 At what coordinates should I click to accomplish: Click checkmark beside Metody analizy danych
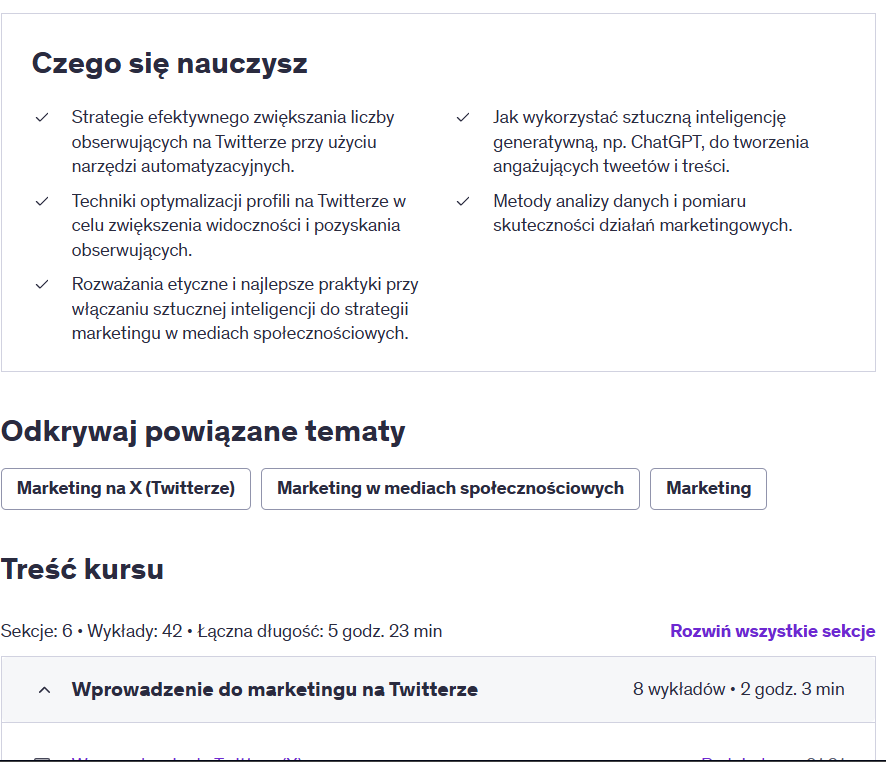tap(463, 201)
